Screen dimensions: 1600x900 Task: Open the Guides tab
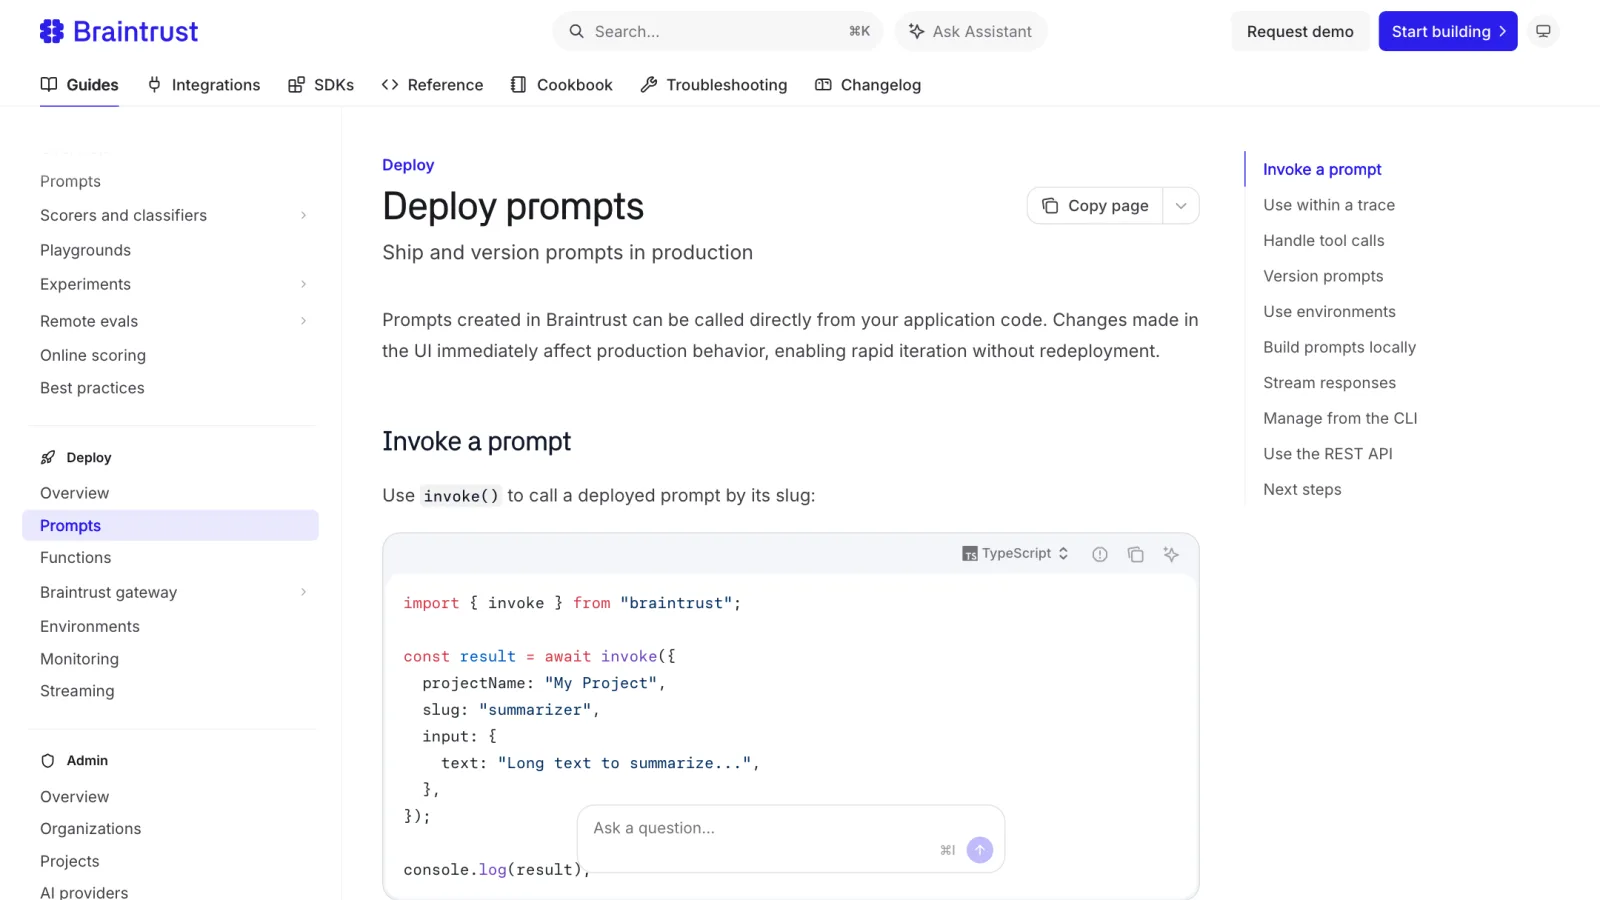[79, 85]
